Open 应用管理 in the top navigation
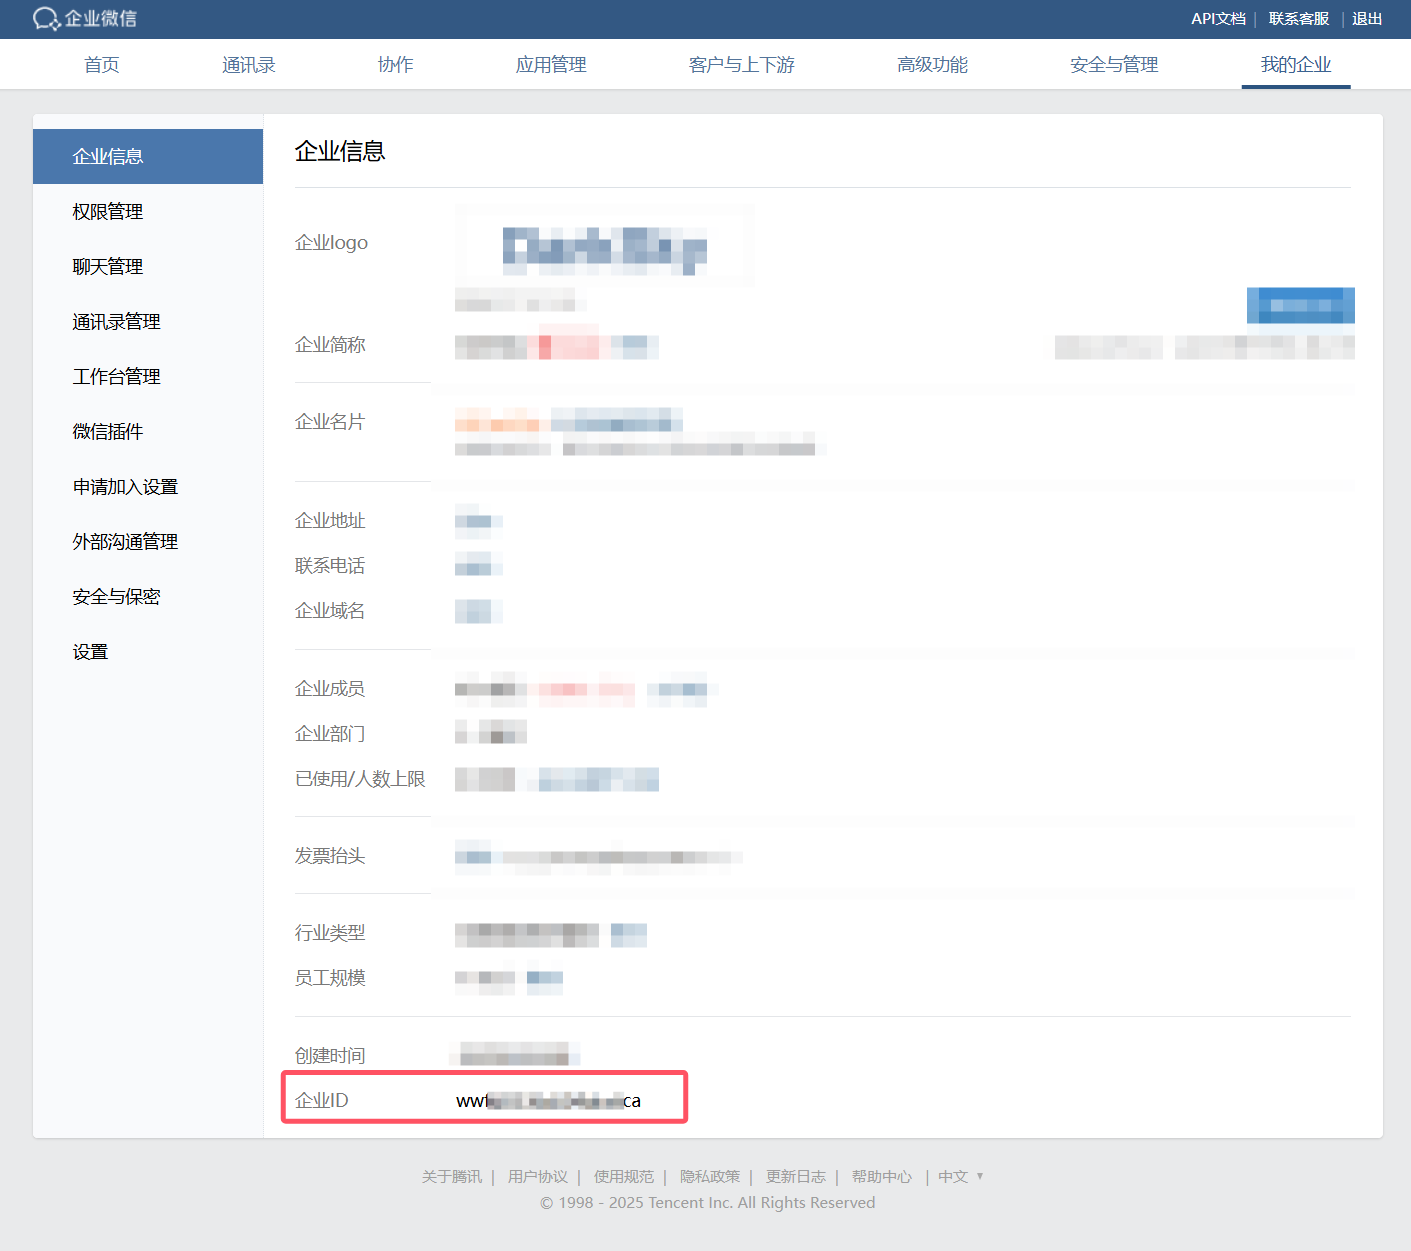Image resolution: width=1411 pixels, height=1251 pixels. click(551, 65)
